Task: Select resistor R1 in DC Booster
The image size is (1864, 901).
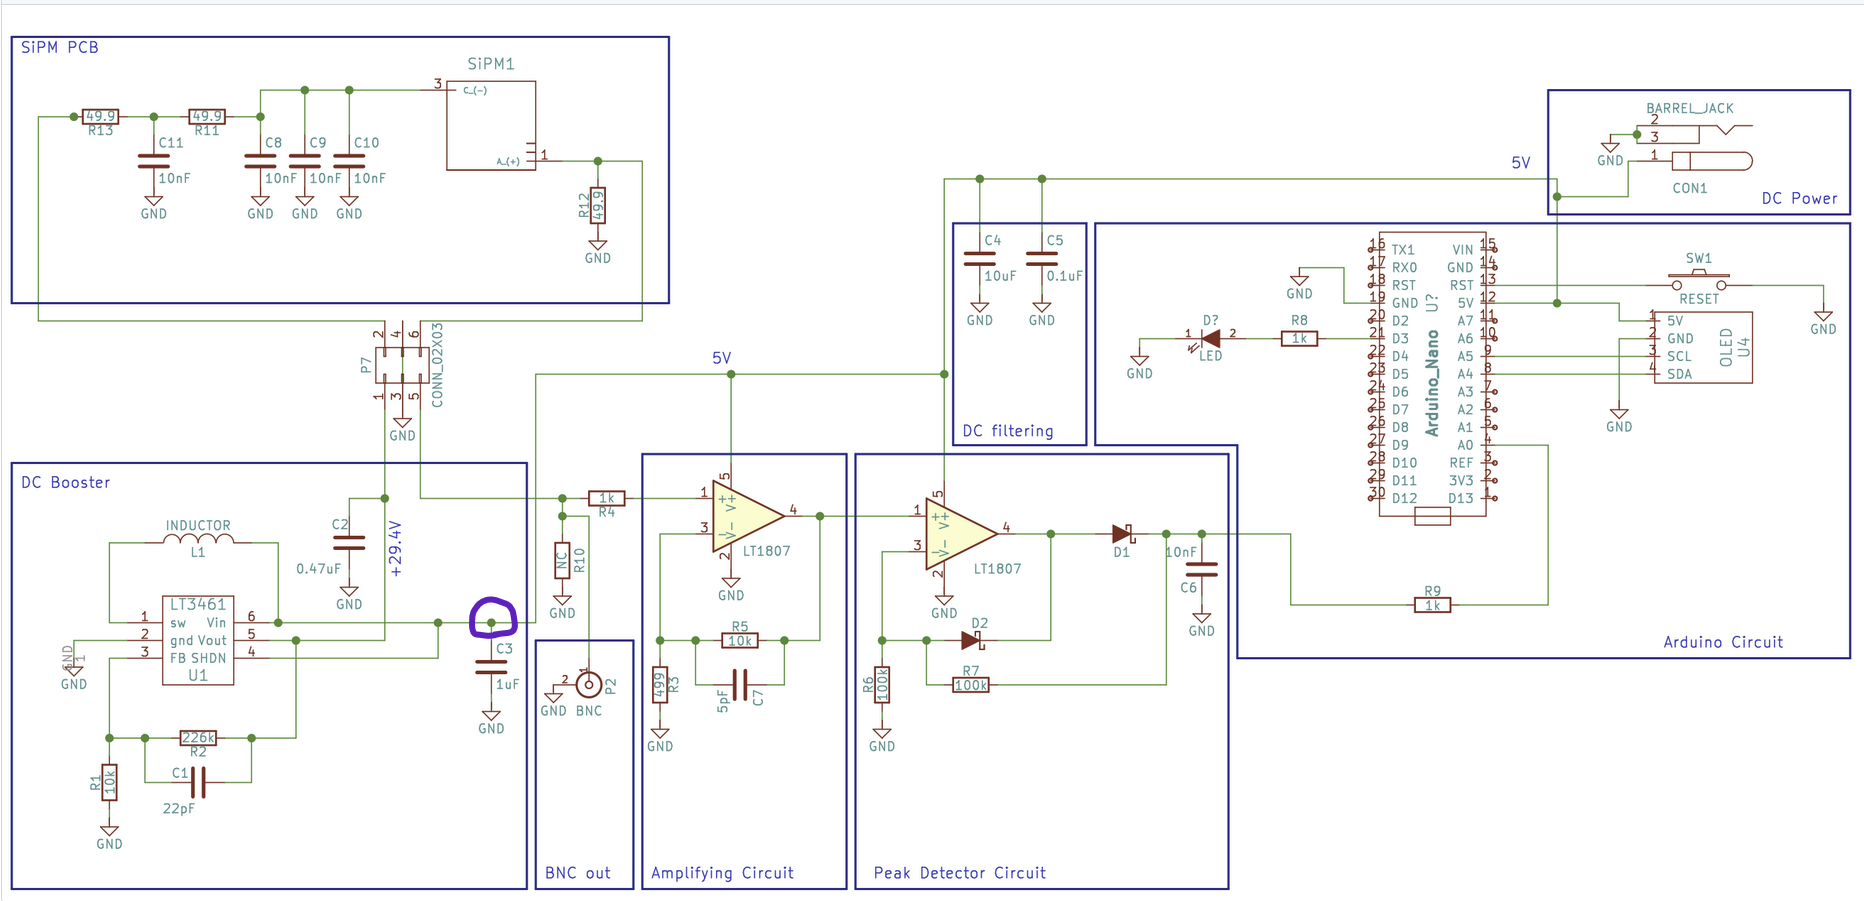Action: click(x=109, y=782)
